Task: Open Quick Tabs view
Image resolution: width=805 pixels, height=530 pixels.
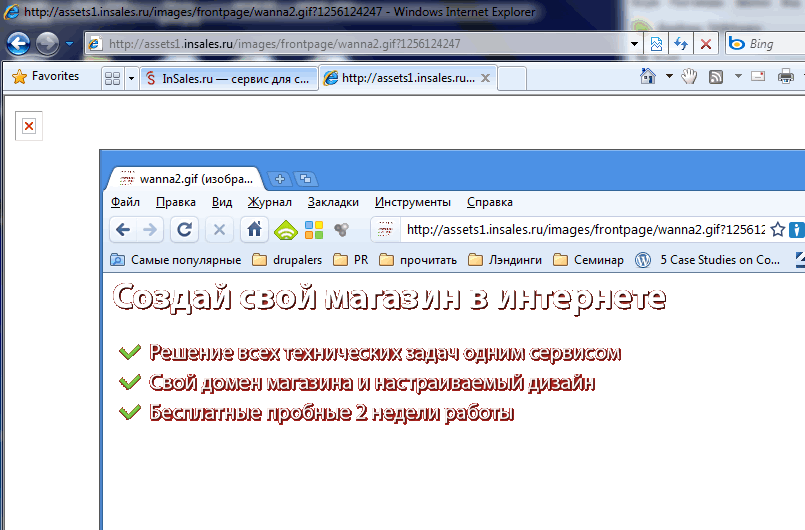Action: [x=112, y=78]
